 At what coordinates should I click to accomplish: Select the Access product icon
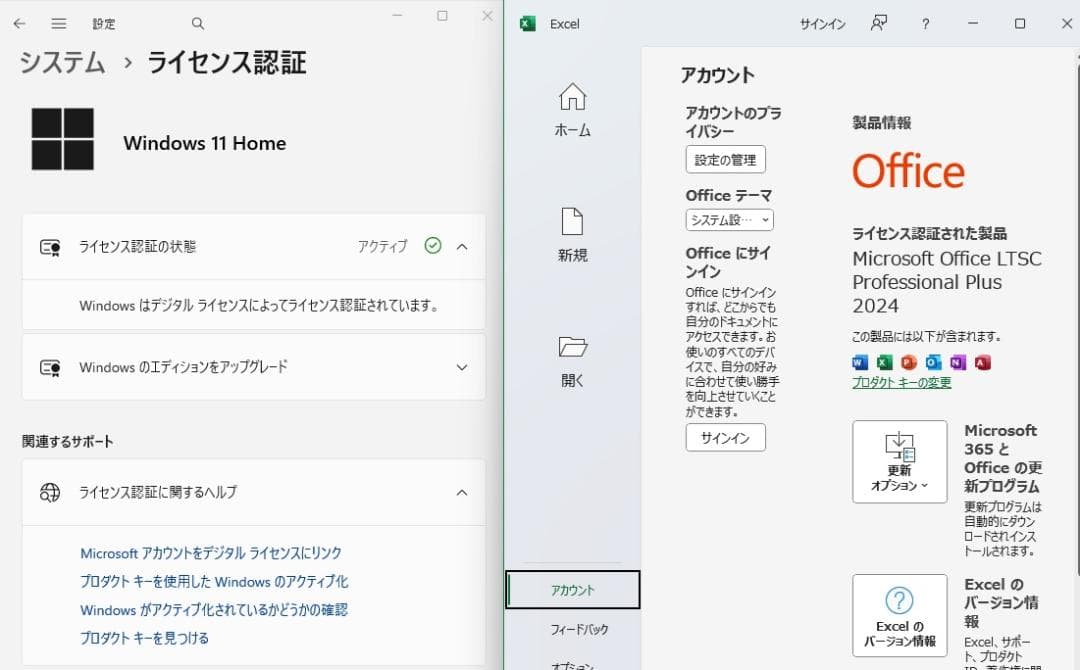[981, 362]
